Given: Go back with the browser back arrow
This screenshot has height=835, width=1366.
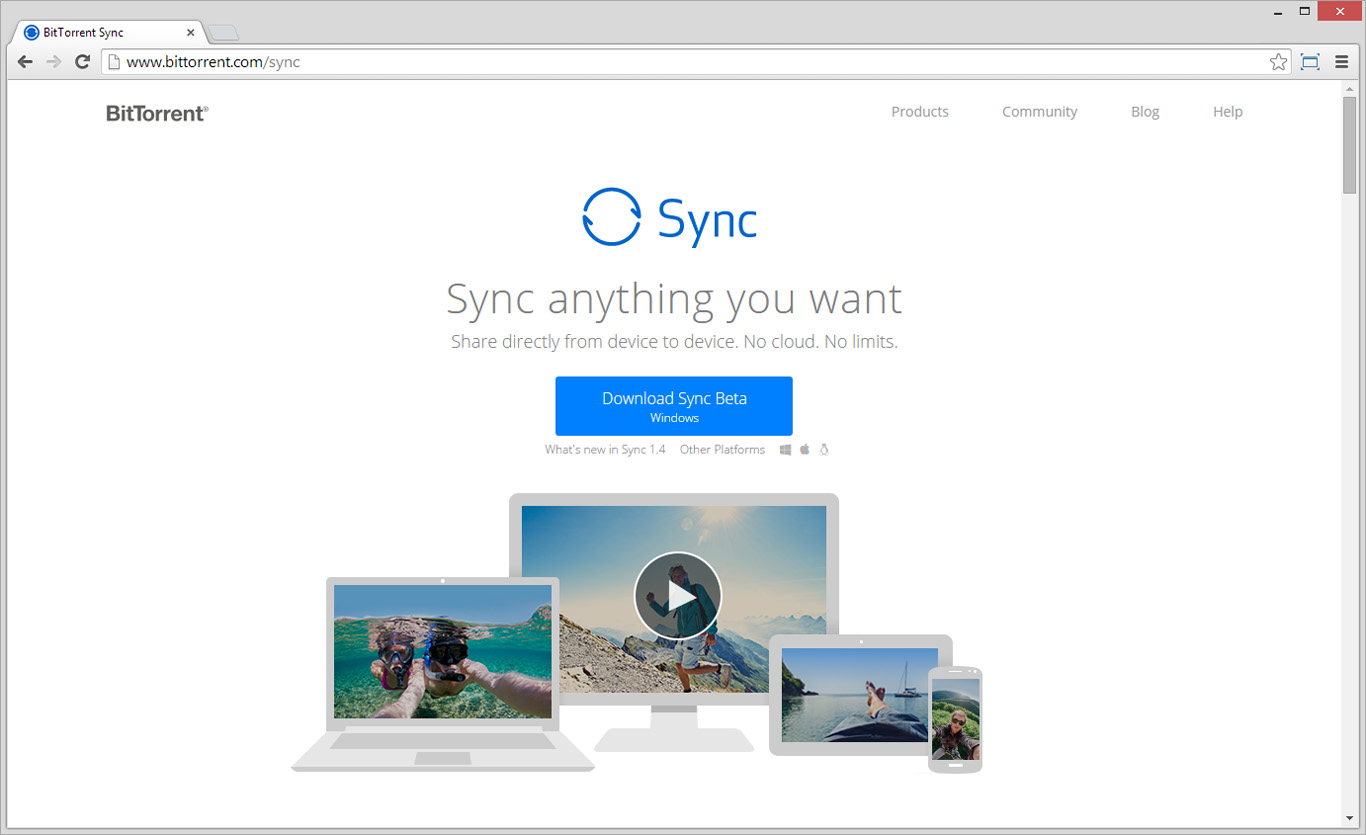Looking at the screenshot, I should coord(25,62).
